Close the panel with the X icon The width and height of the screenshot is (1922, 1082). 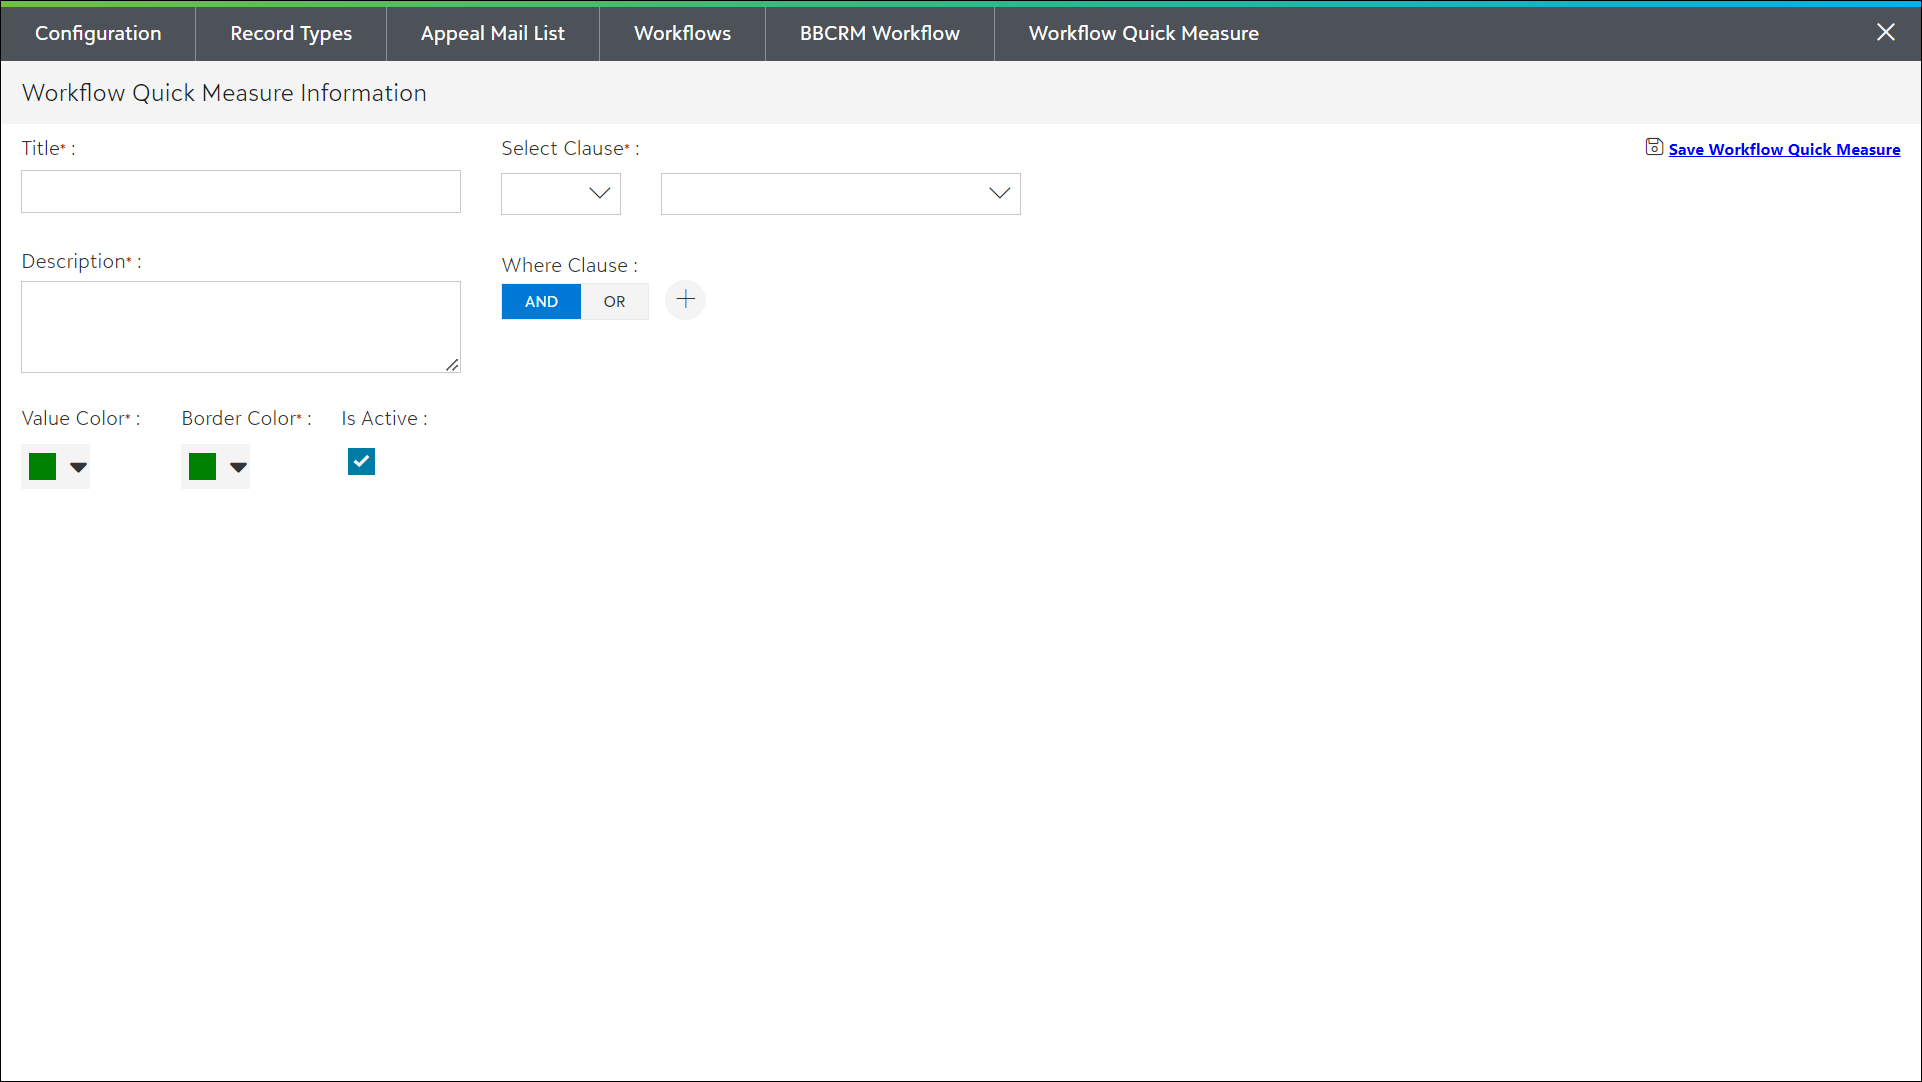[1885, 32]
